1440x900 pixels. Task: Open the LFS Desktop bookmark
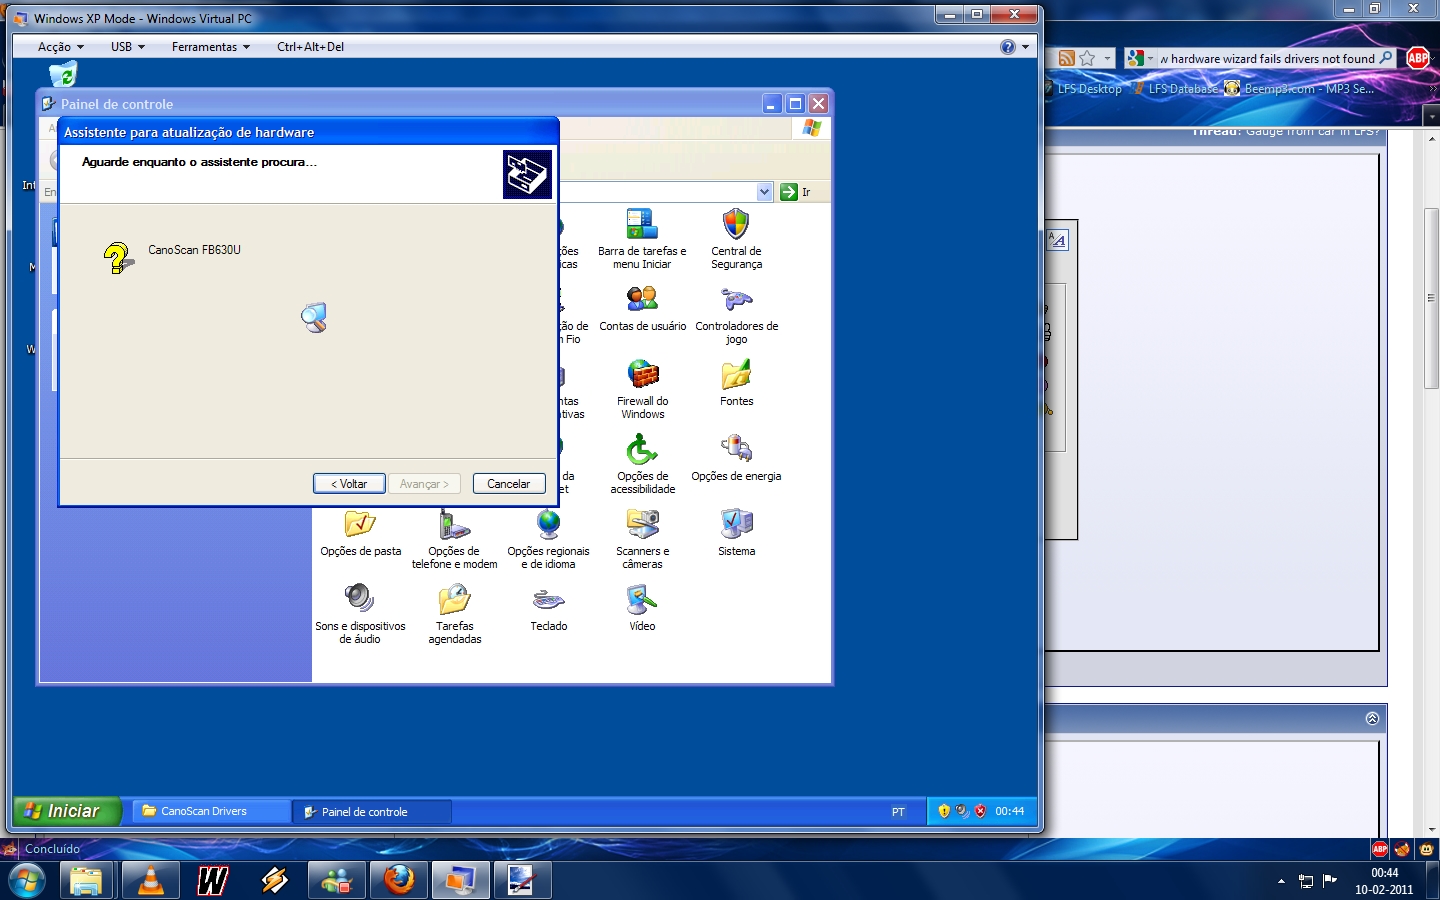coord(1082,89)
